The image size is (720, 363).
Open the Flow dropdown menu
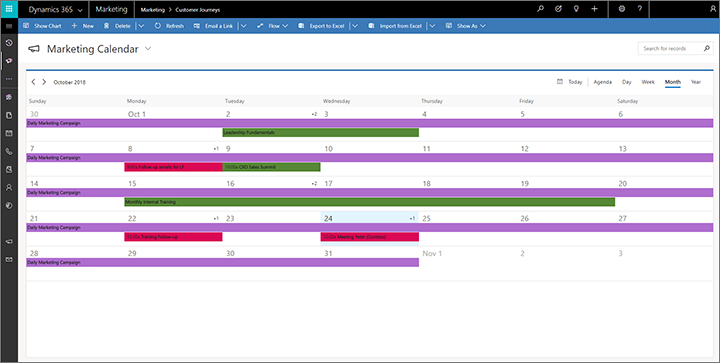coord(272,26)
